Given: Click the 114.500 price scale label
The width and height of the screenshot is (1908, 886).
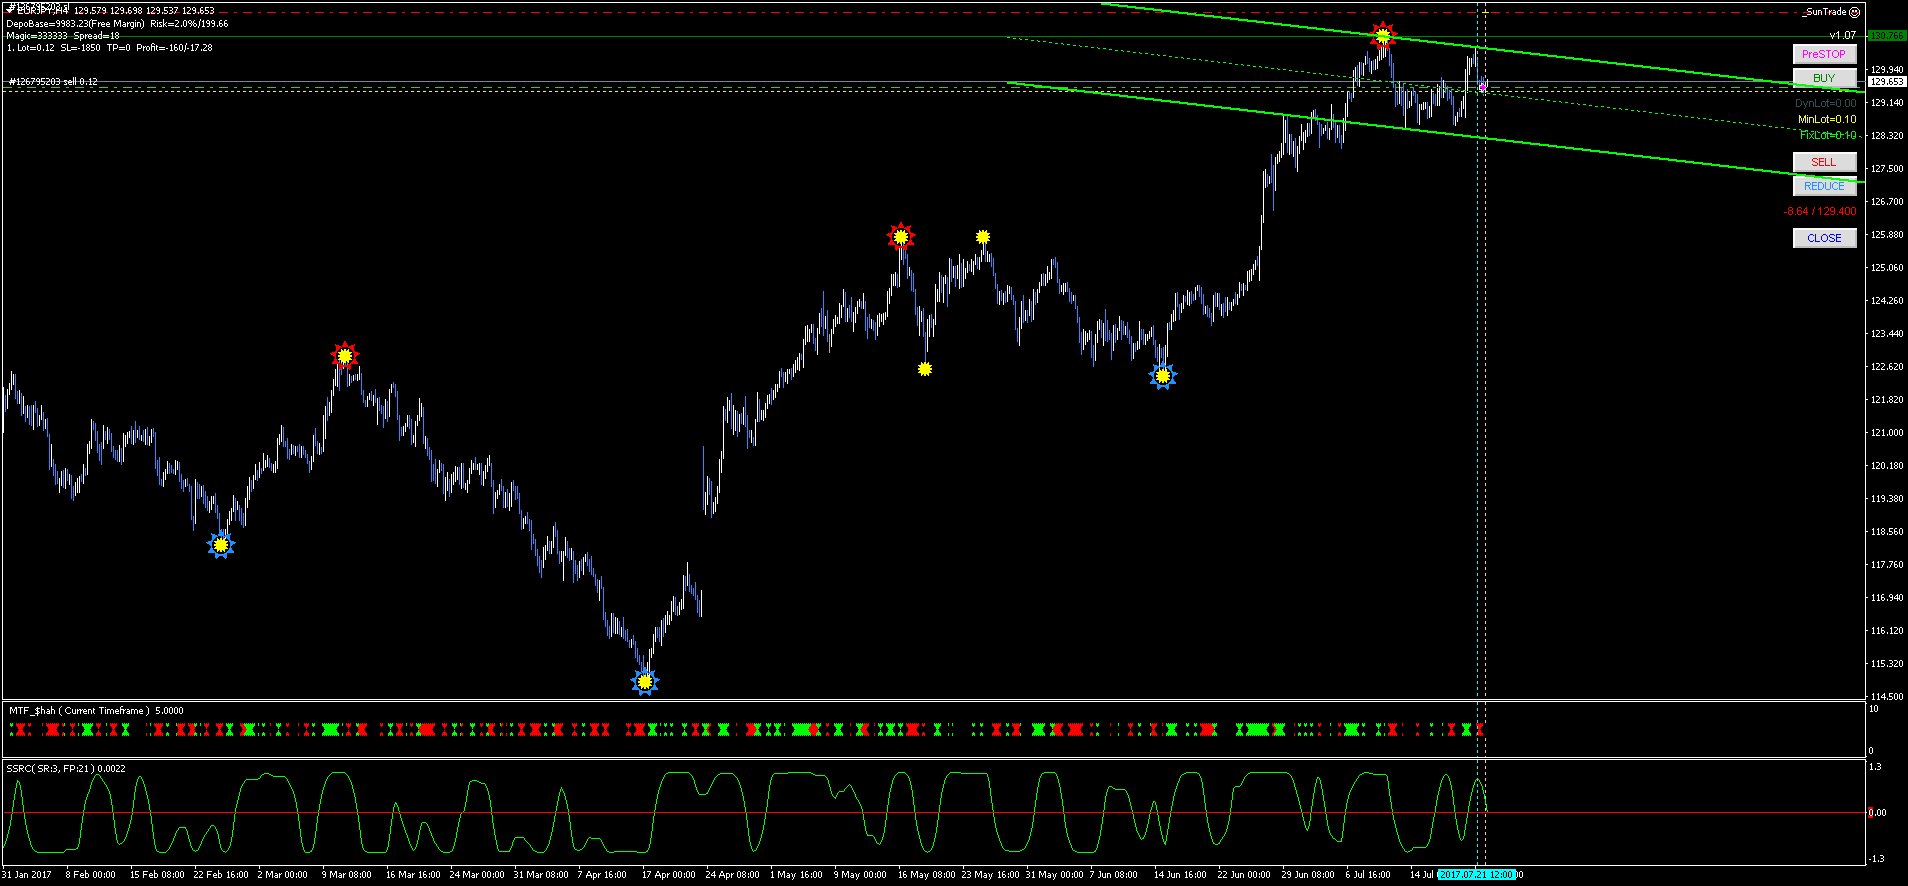Looking at the screenshot, I should 1887,697.
